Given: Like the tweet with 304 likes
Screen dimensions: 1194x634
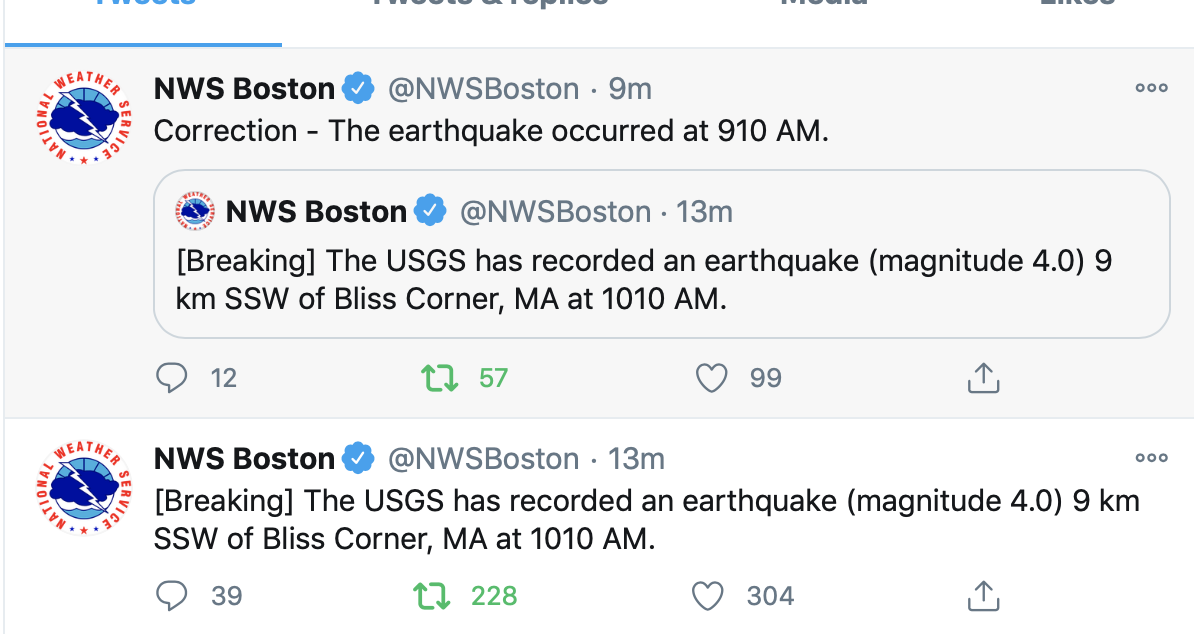Looking at the screenshot, I should 707,595.
